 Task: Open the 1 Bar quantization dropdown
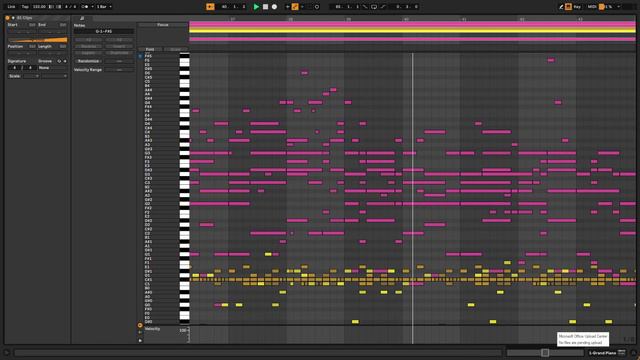(104, 7)
